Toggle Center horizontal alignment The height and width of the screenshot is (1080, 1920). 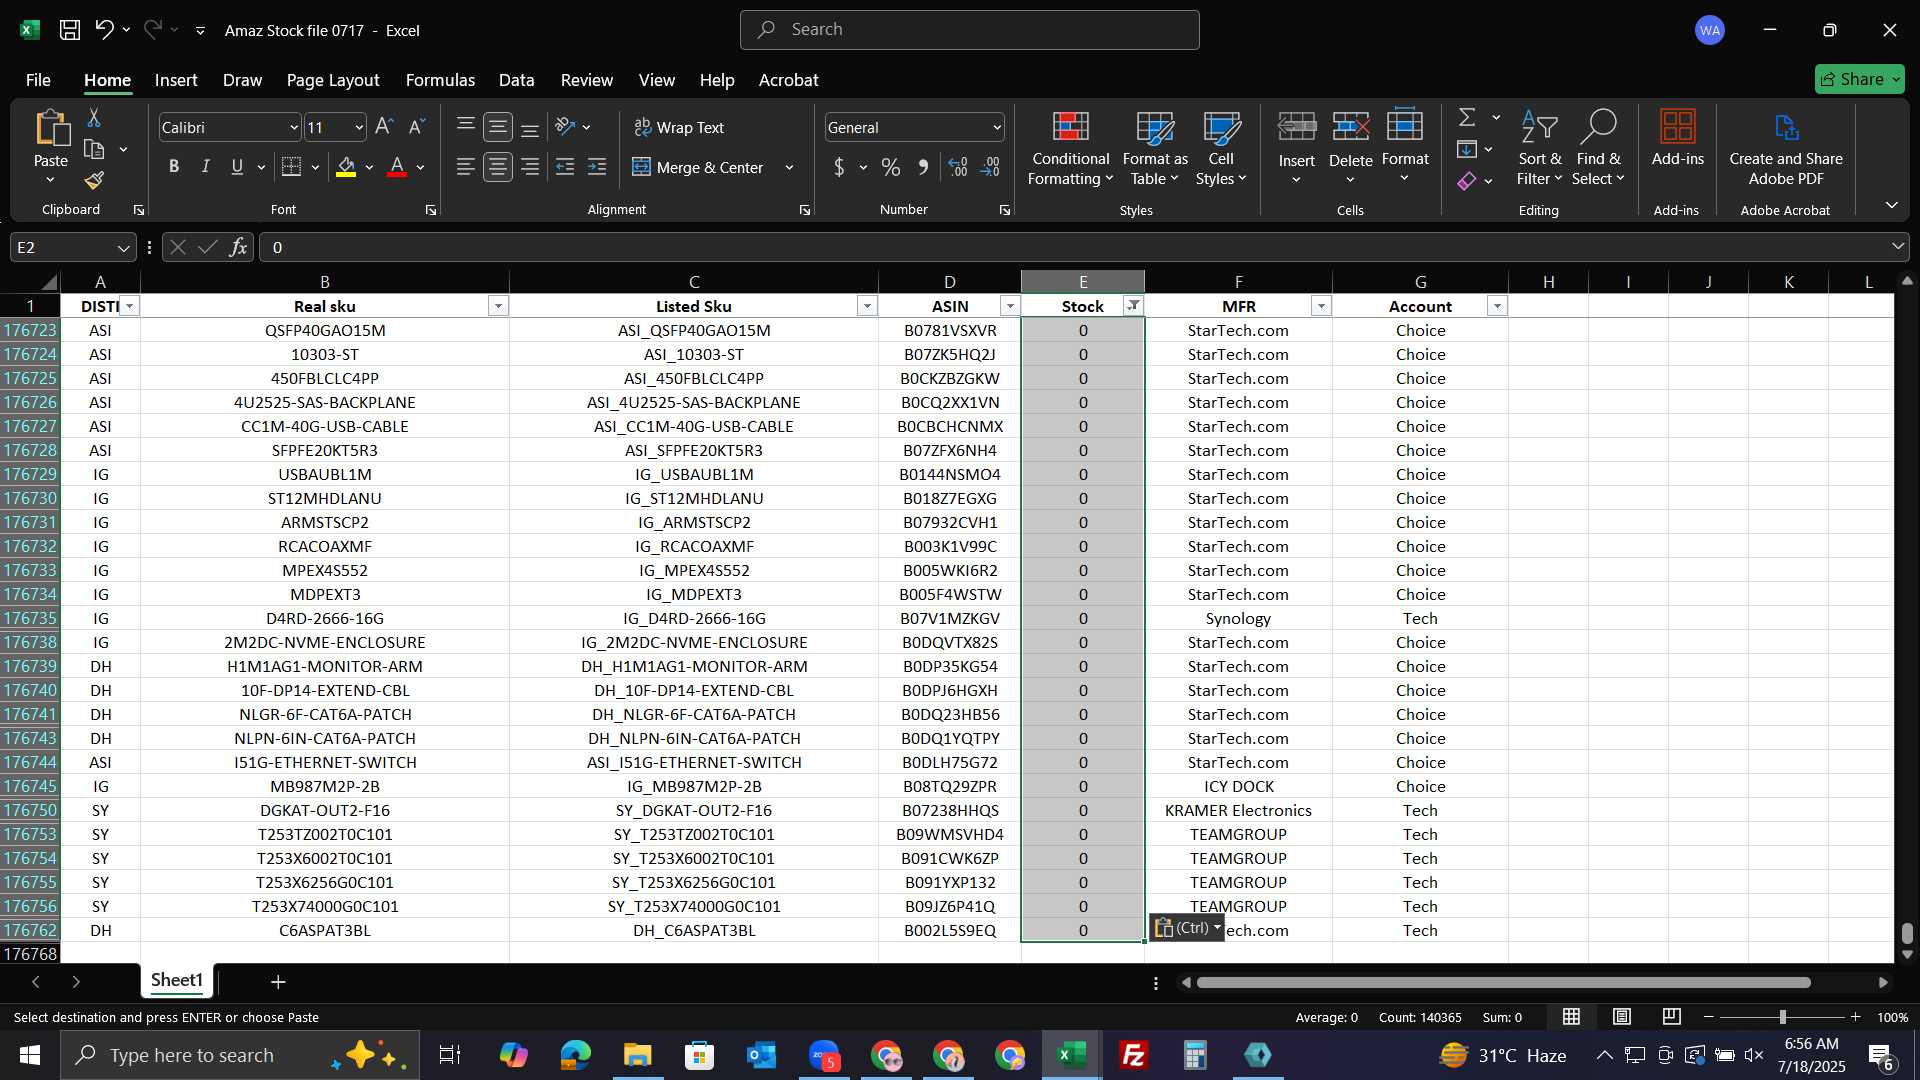click(x=498, y=167)
